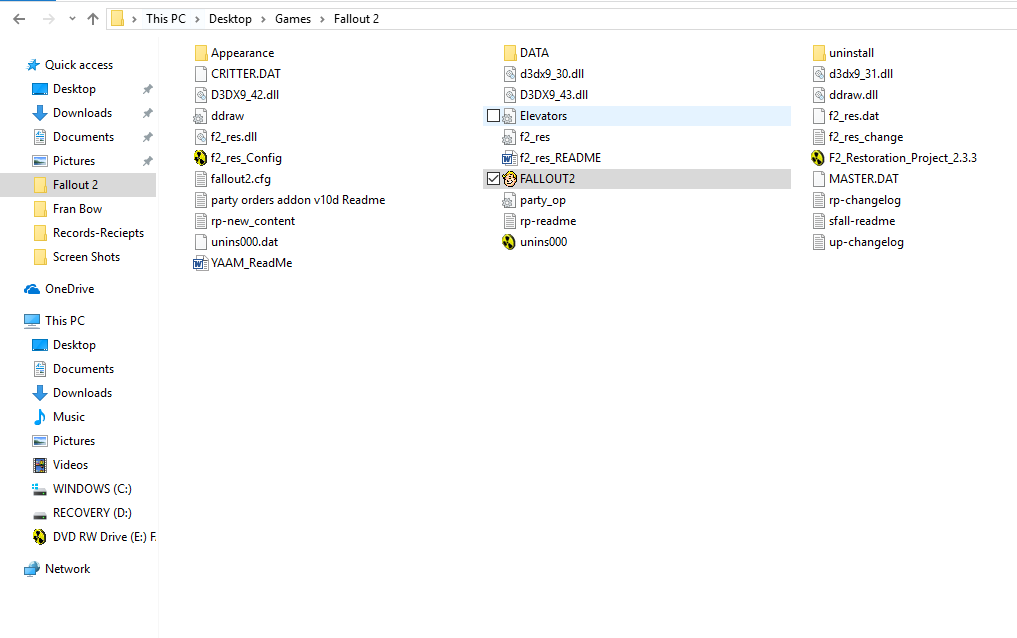Select the up-changelog file name
The height and width of the screenshot is (638, 1017).
(x=866, y=242)
